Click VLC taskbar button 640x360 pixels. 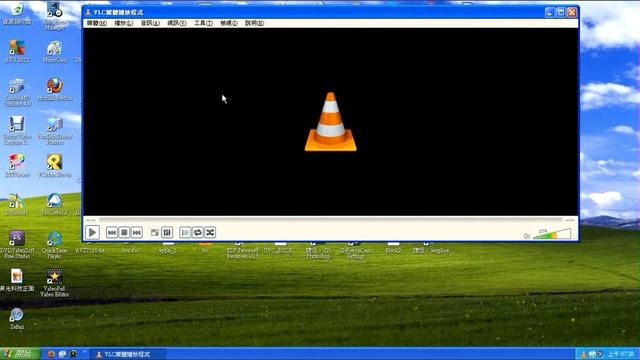128,354
